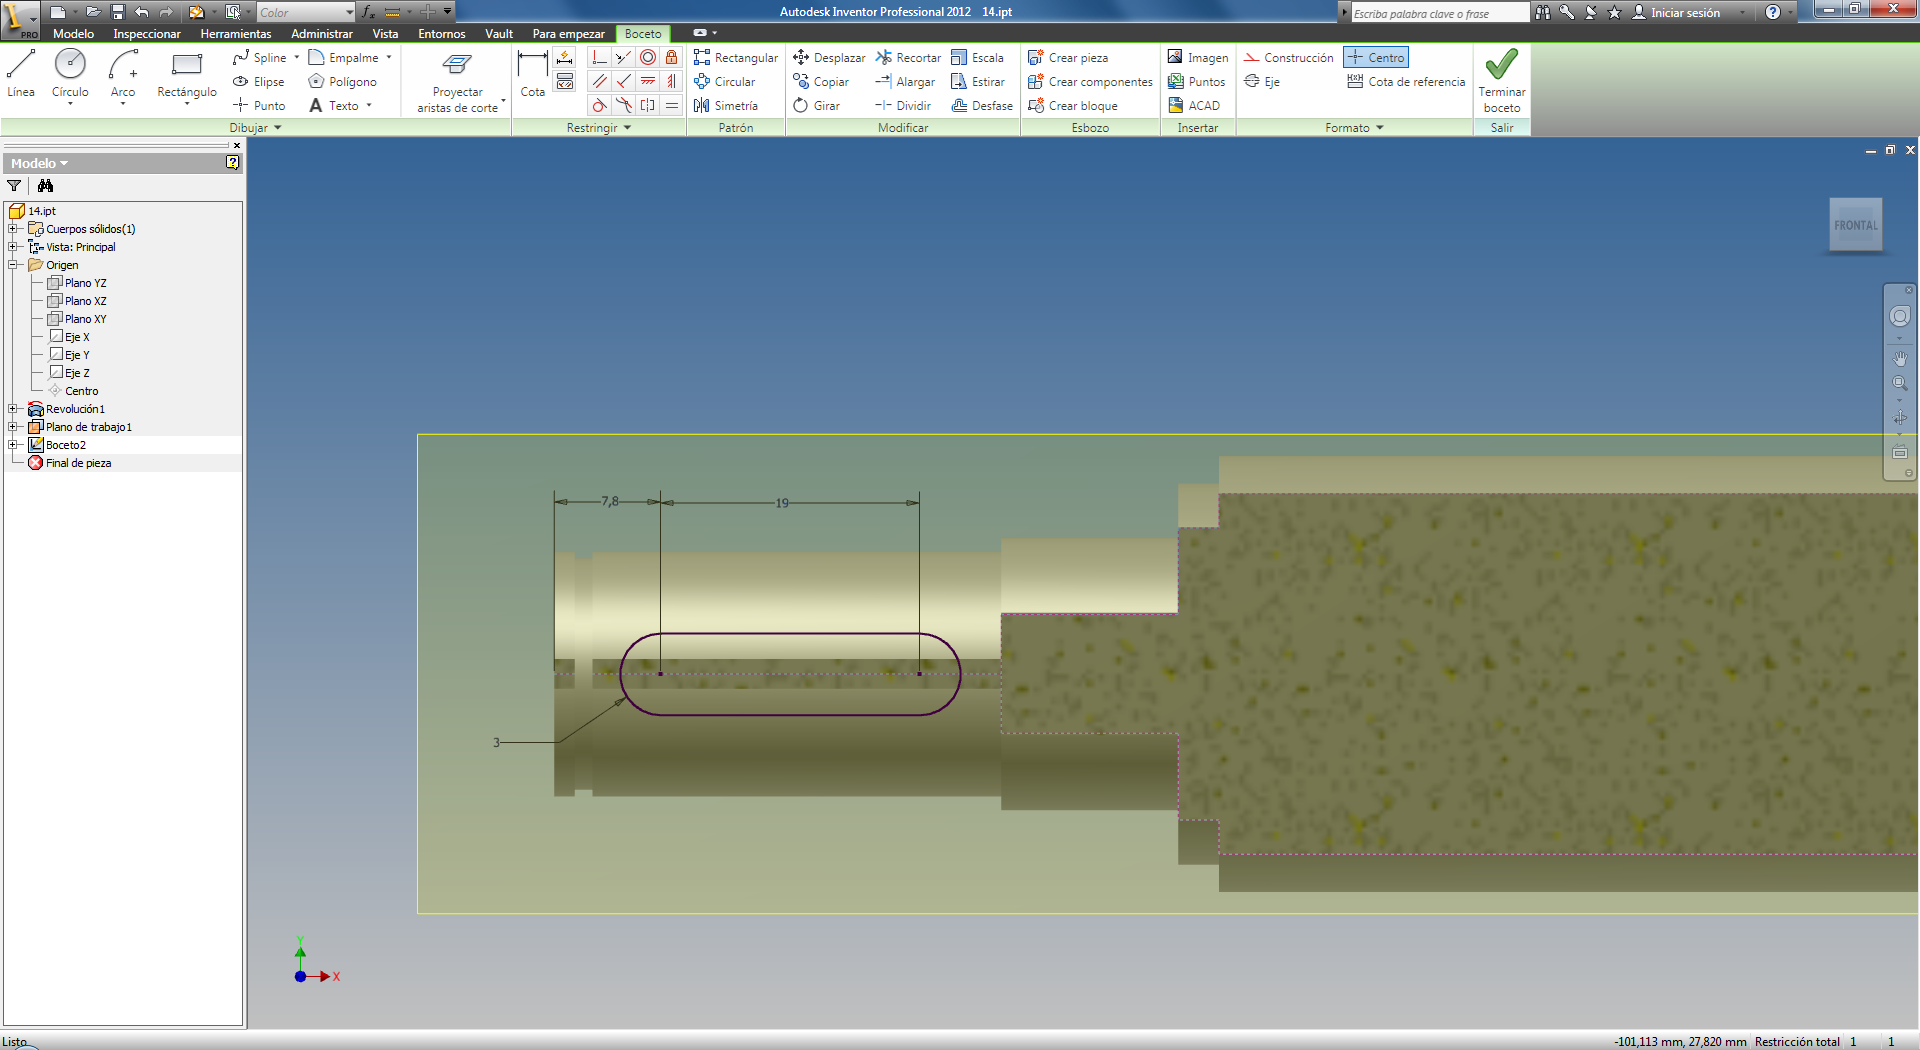Create a Circular pattern
1920x1050 pixels.
[725, 82]
